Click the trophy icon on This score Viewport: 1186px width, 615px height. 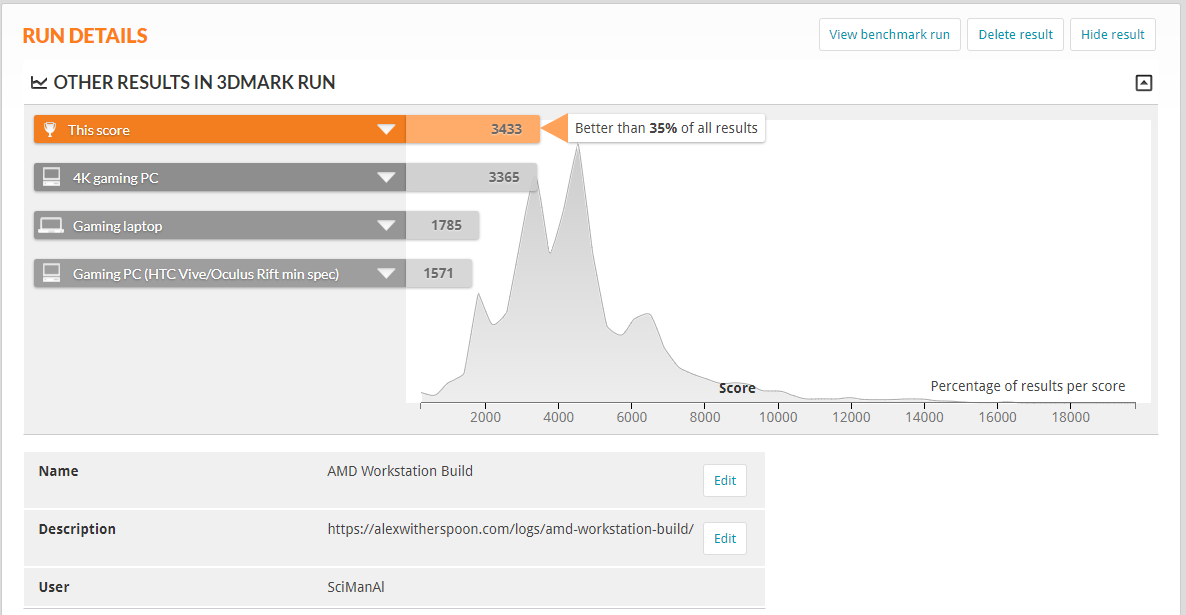pos(50,130)
